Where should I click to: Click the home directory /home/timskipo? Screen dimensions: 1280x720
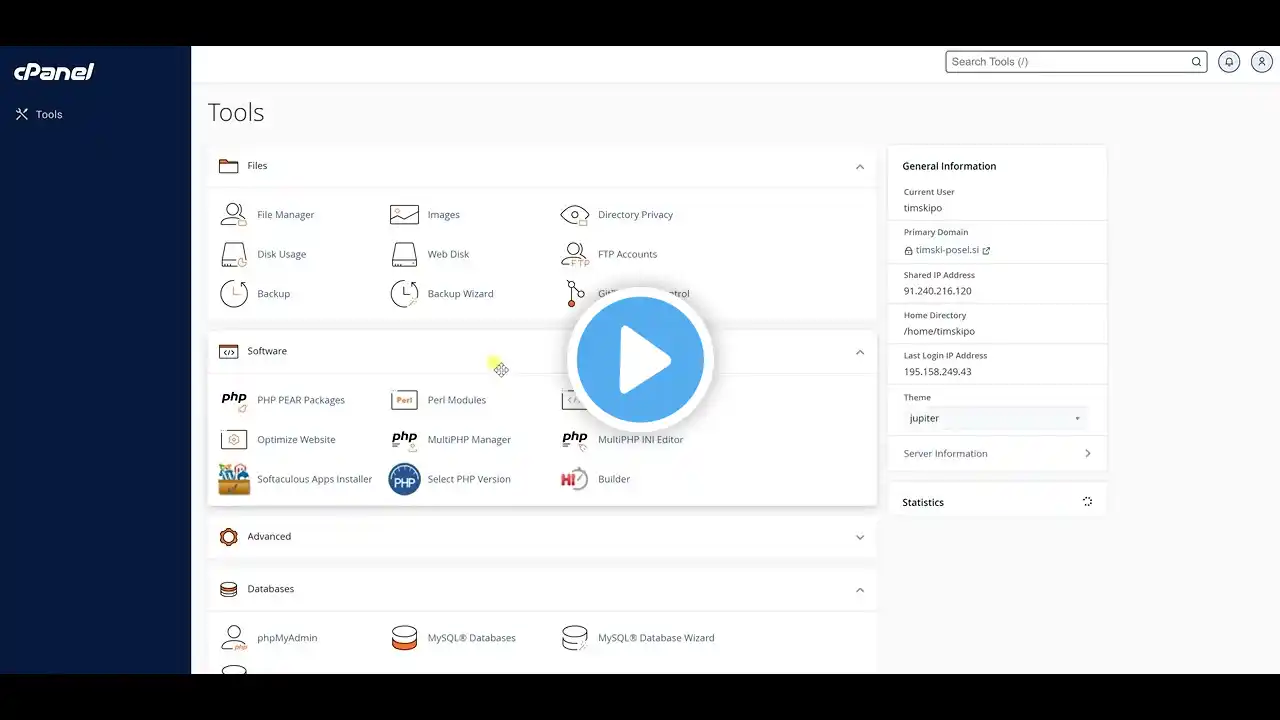click(939, 331)
